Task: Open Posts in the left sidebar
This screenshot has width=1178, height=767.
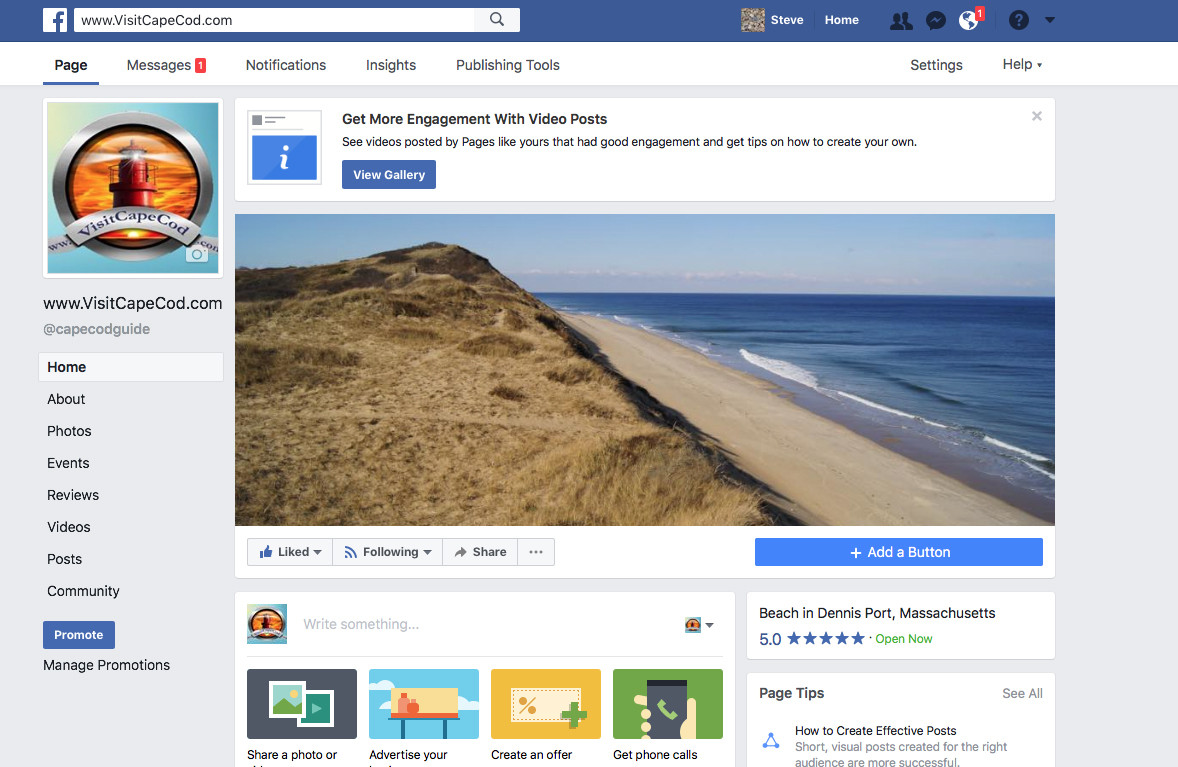Action: pos(65,559)
